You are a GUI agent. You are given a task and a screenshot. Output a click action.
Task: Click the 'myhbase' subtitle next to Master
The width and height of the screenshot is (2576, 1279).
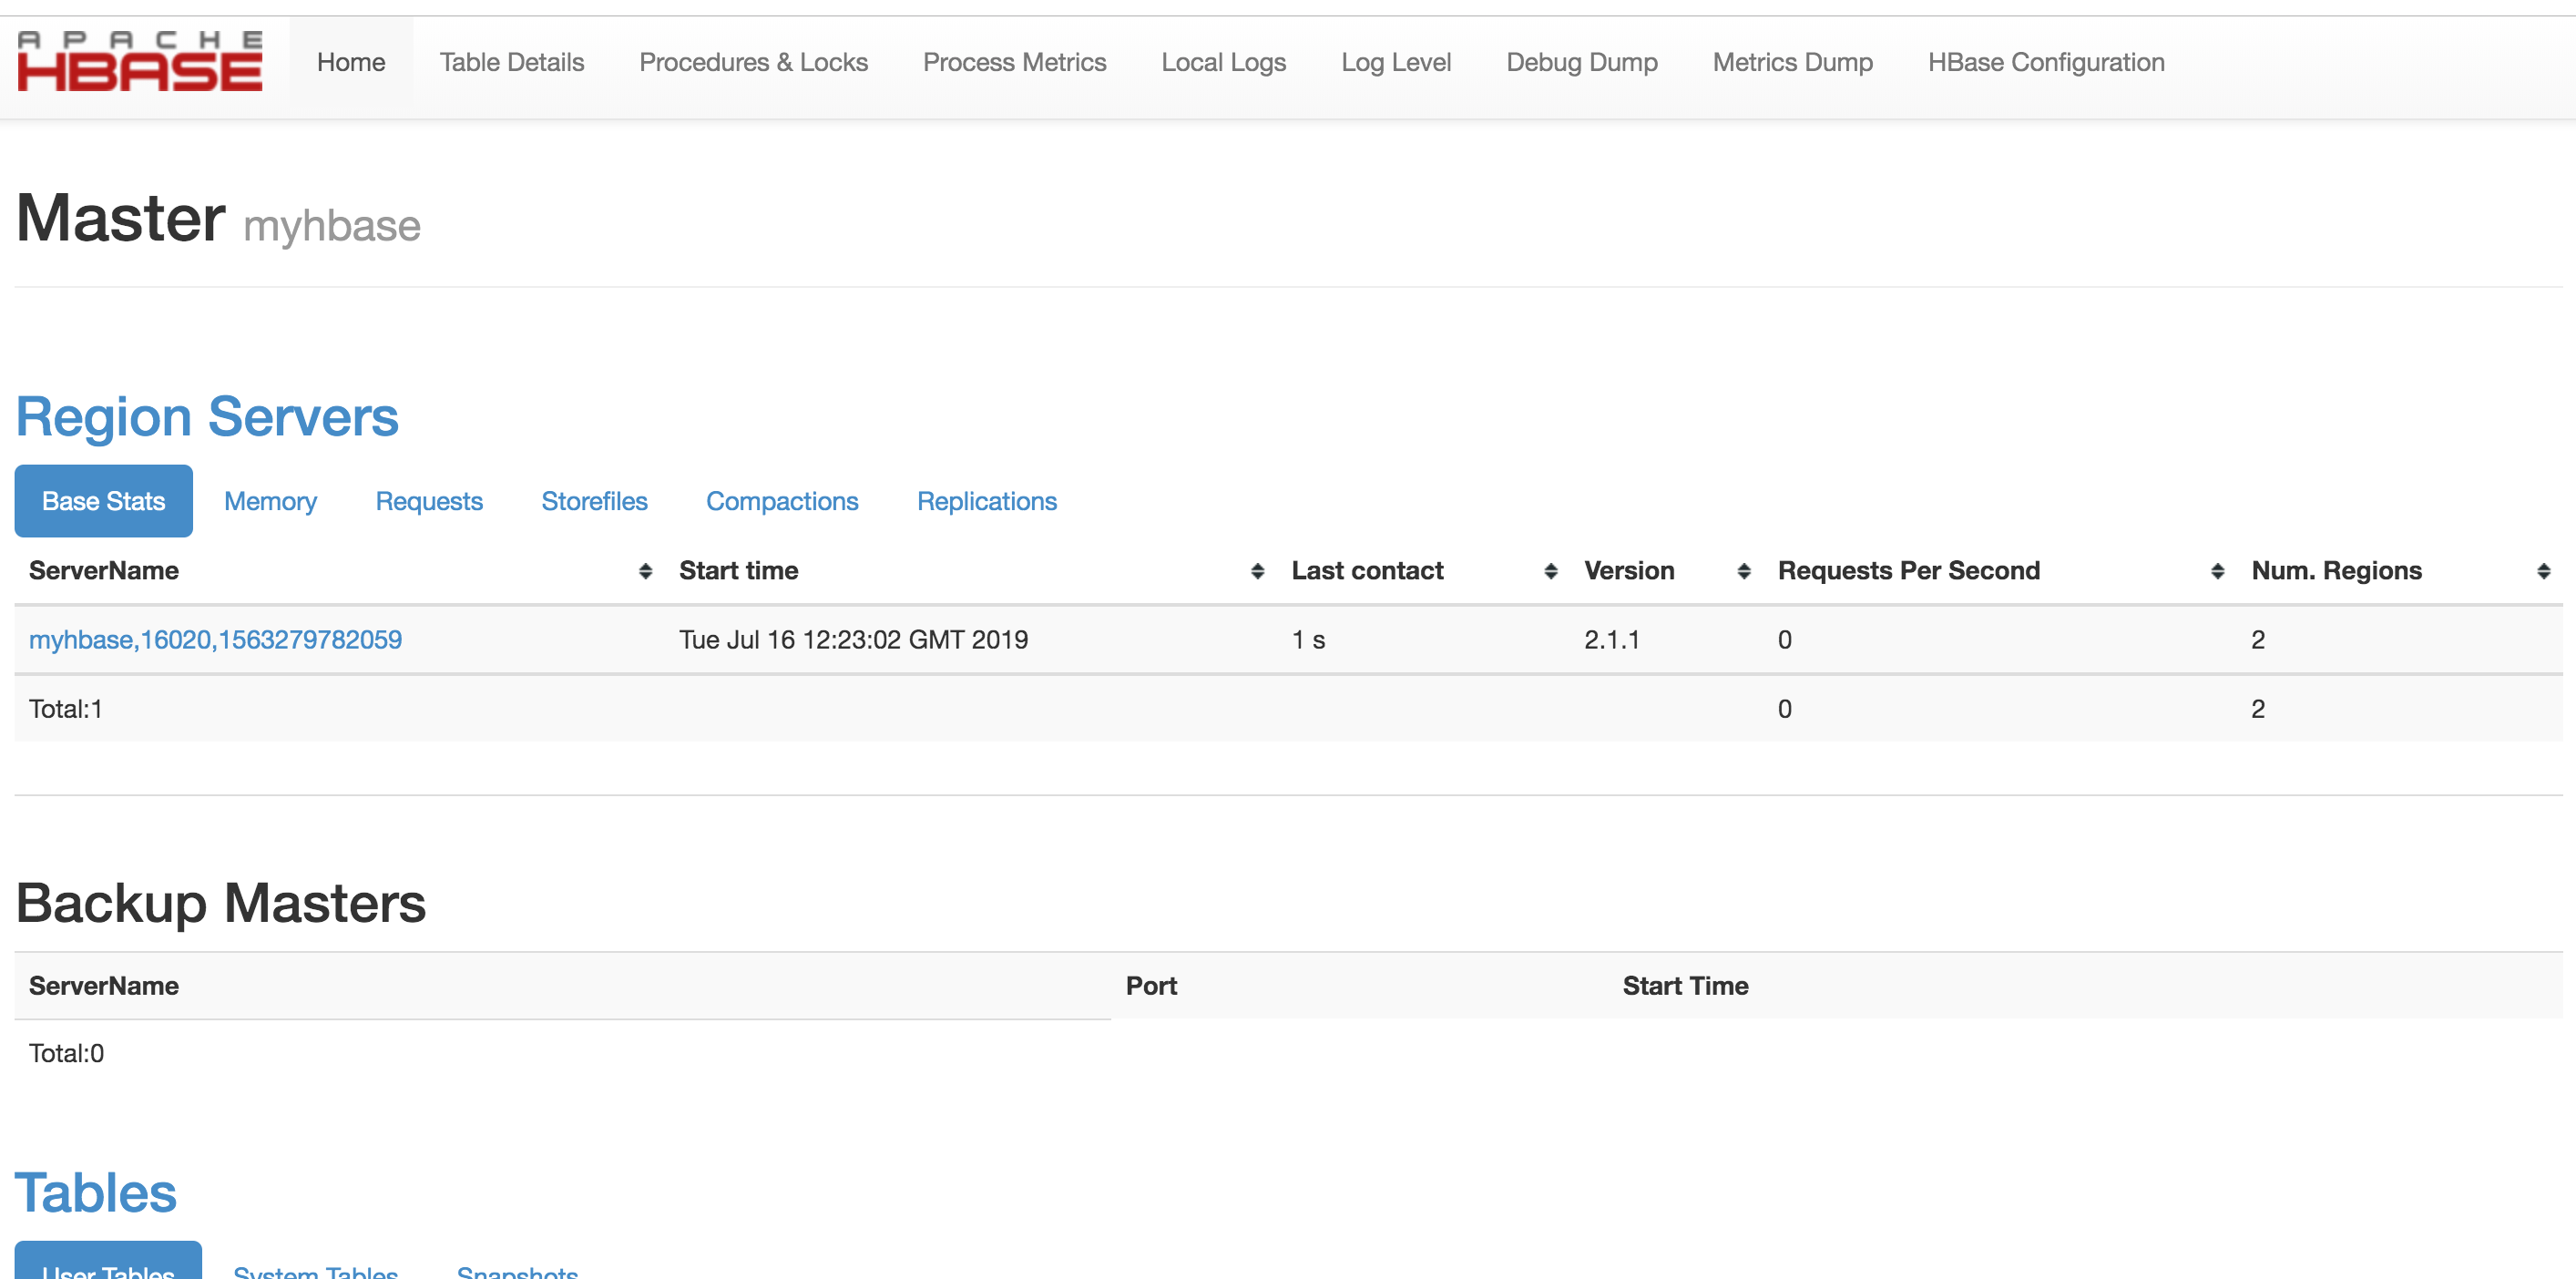[x=332, y=227]
